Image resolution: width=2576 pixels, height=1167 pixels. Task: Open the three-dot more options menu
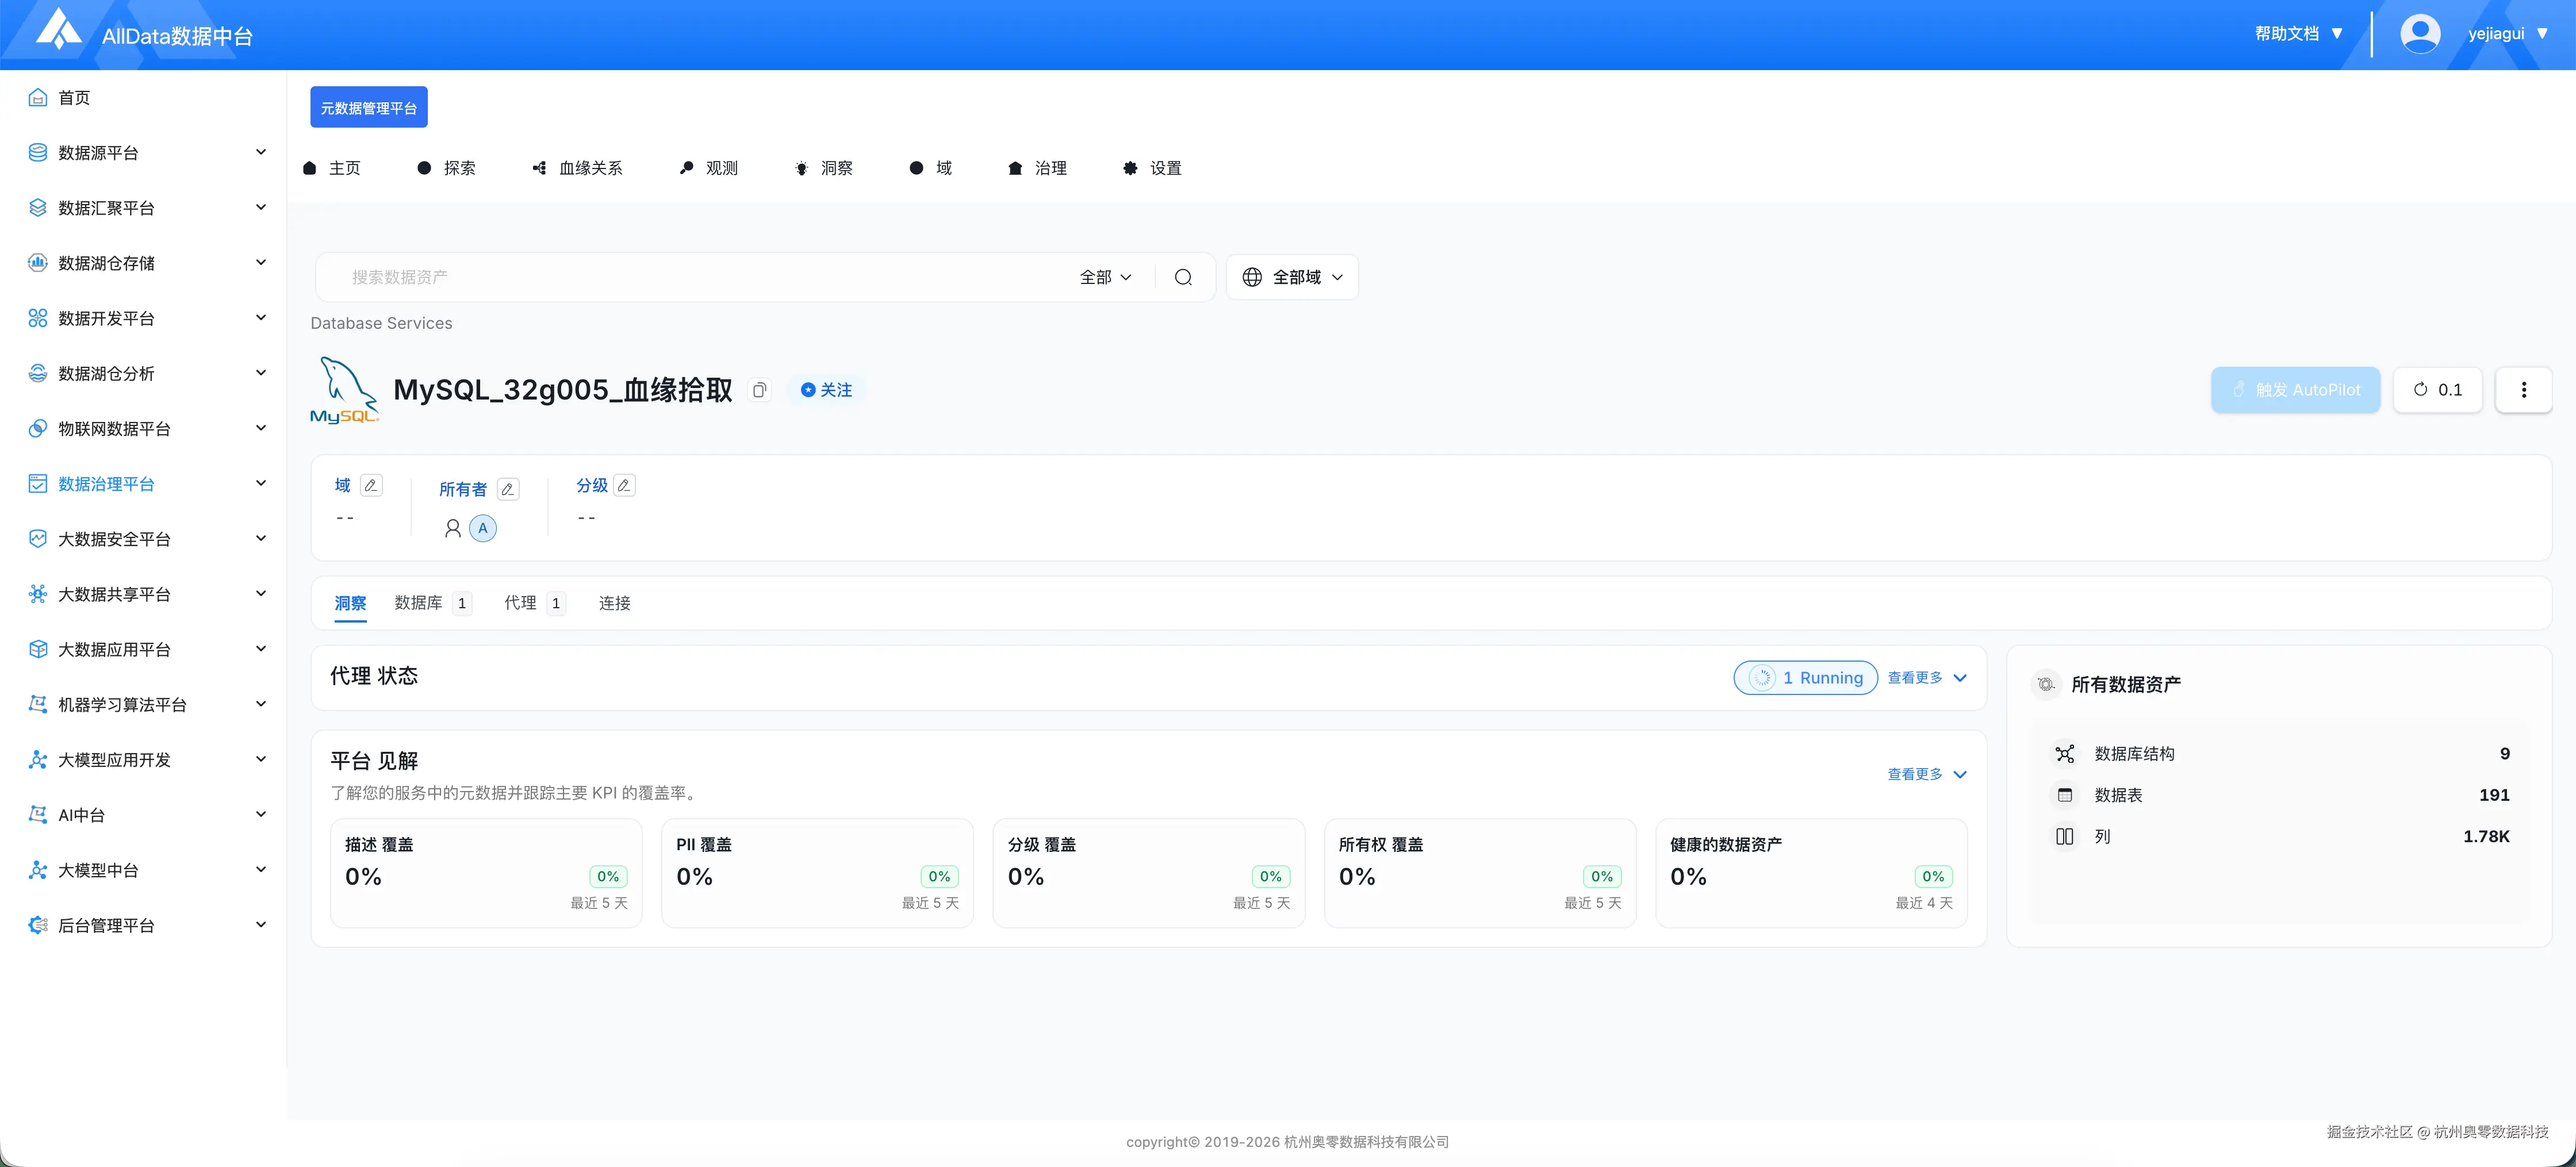[2523, 390]
